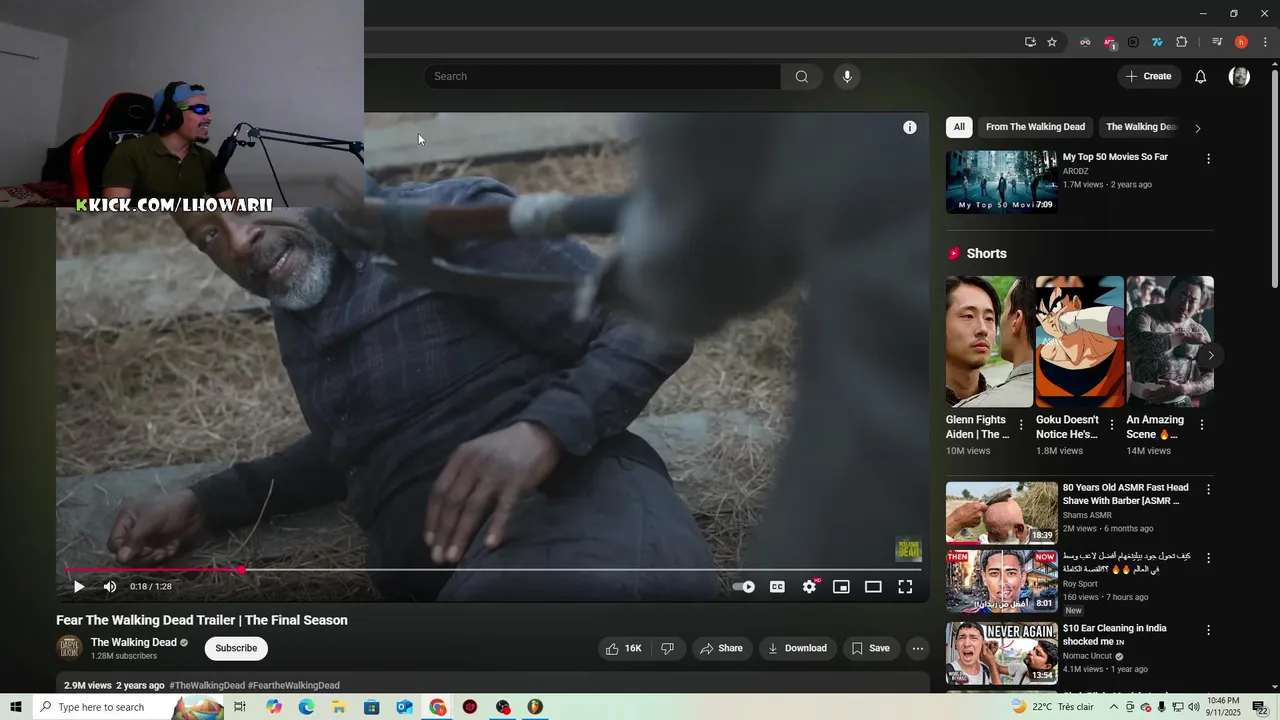Open Task View on the taskbar

point(240,707)
